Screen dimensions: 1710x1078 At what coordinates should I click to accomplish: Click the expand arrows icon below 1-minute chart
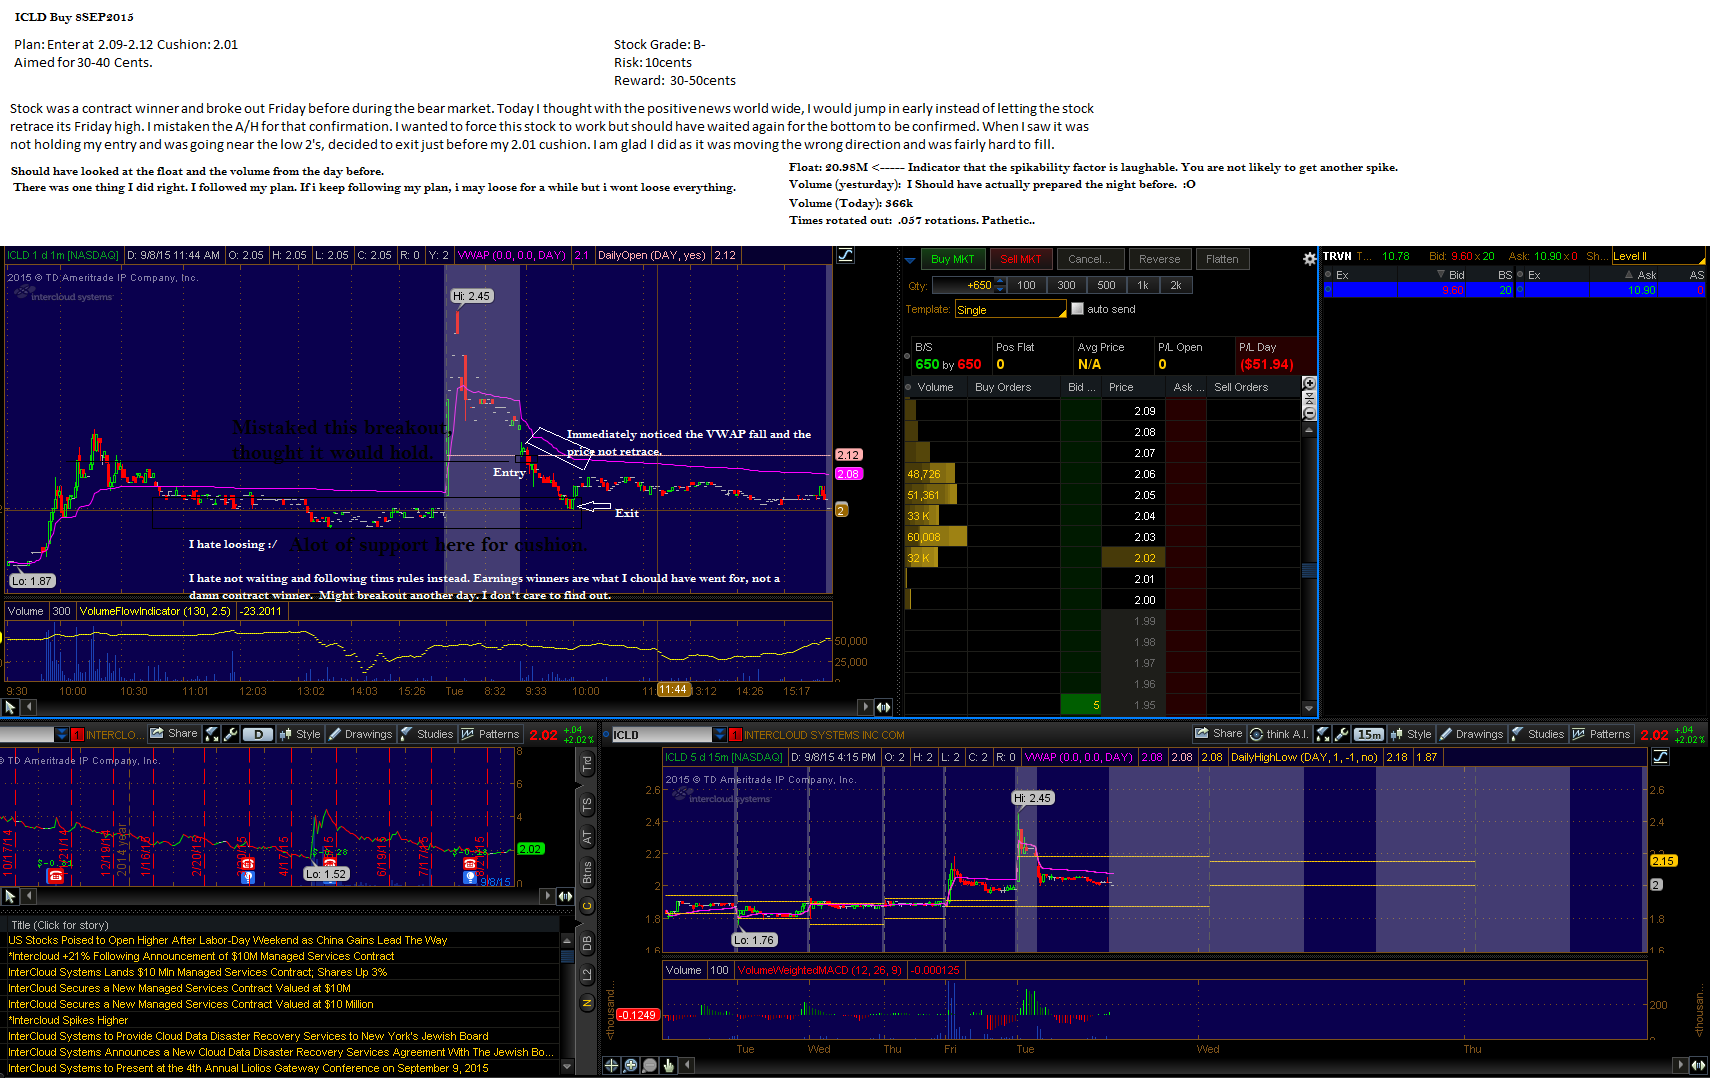coord(883,707)
